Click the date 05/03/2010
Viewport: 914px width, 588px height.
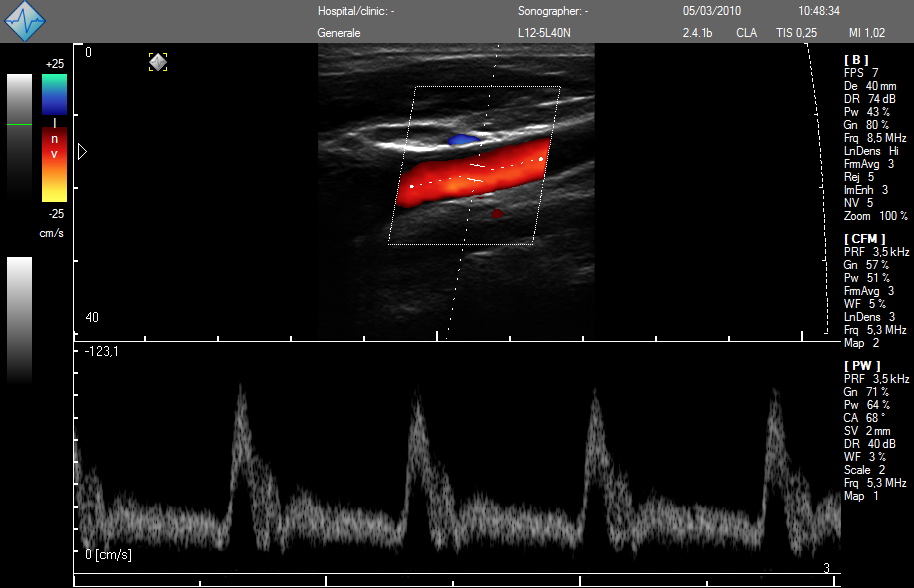click(712, 10)
